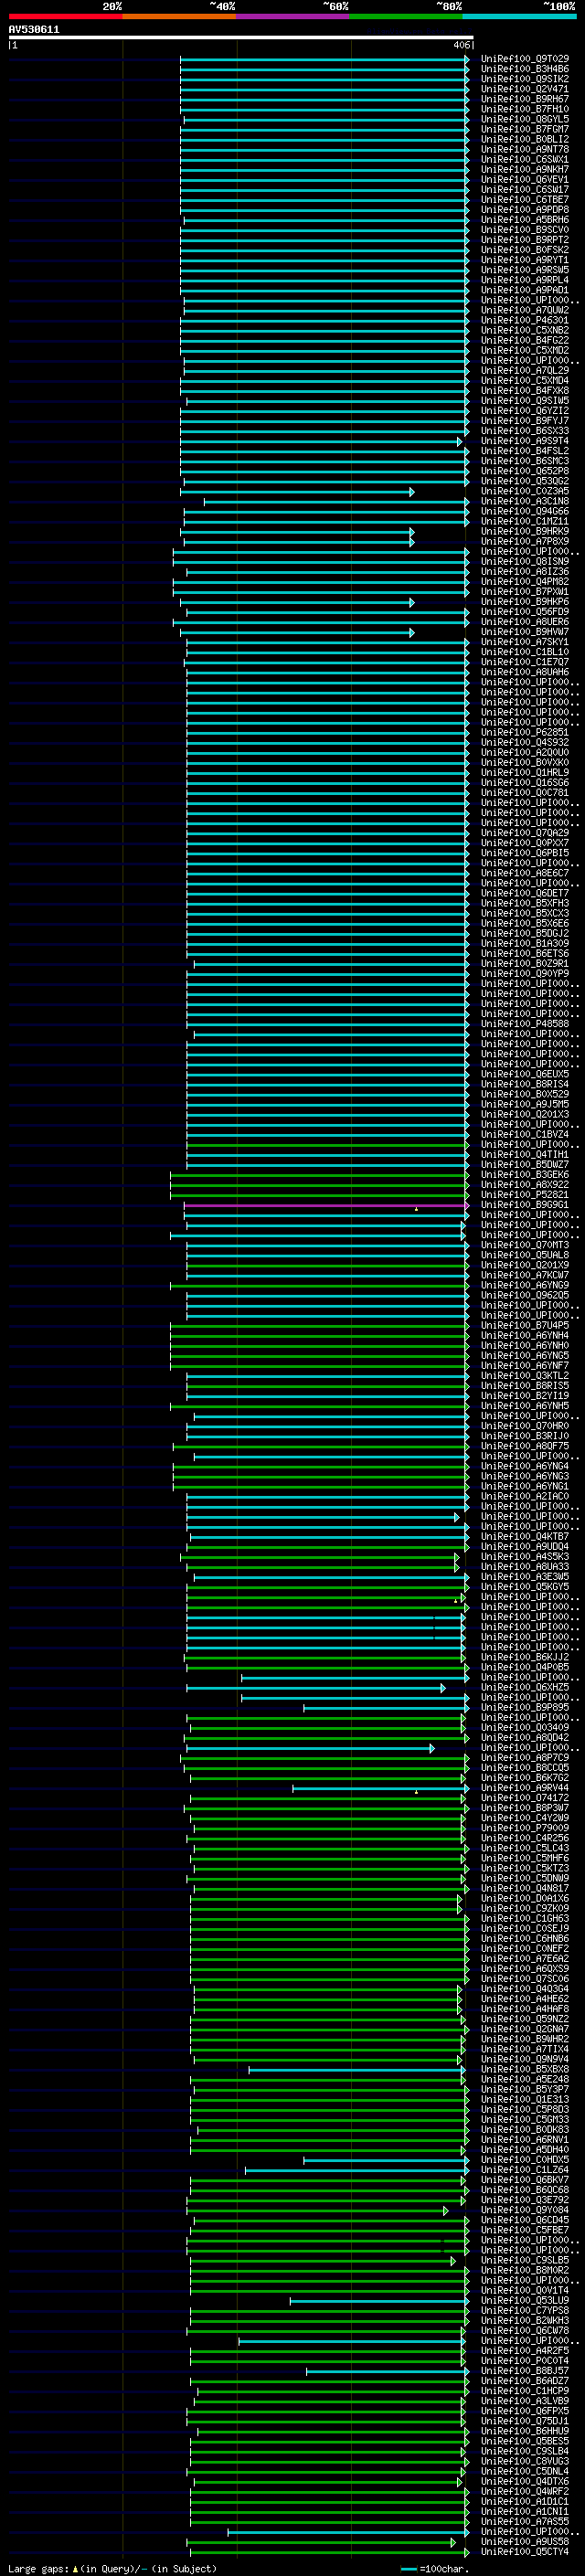The height and width of the screenshot is (2576, 585).
Task: Select the UniRef100_Q70HR0 label
Action: pyautogui.click(x=525, y=1426)
